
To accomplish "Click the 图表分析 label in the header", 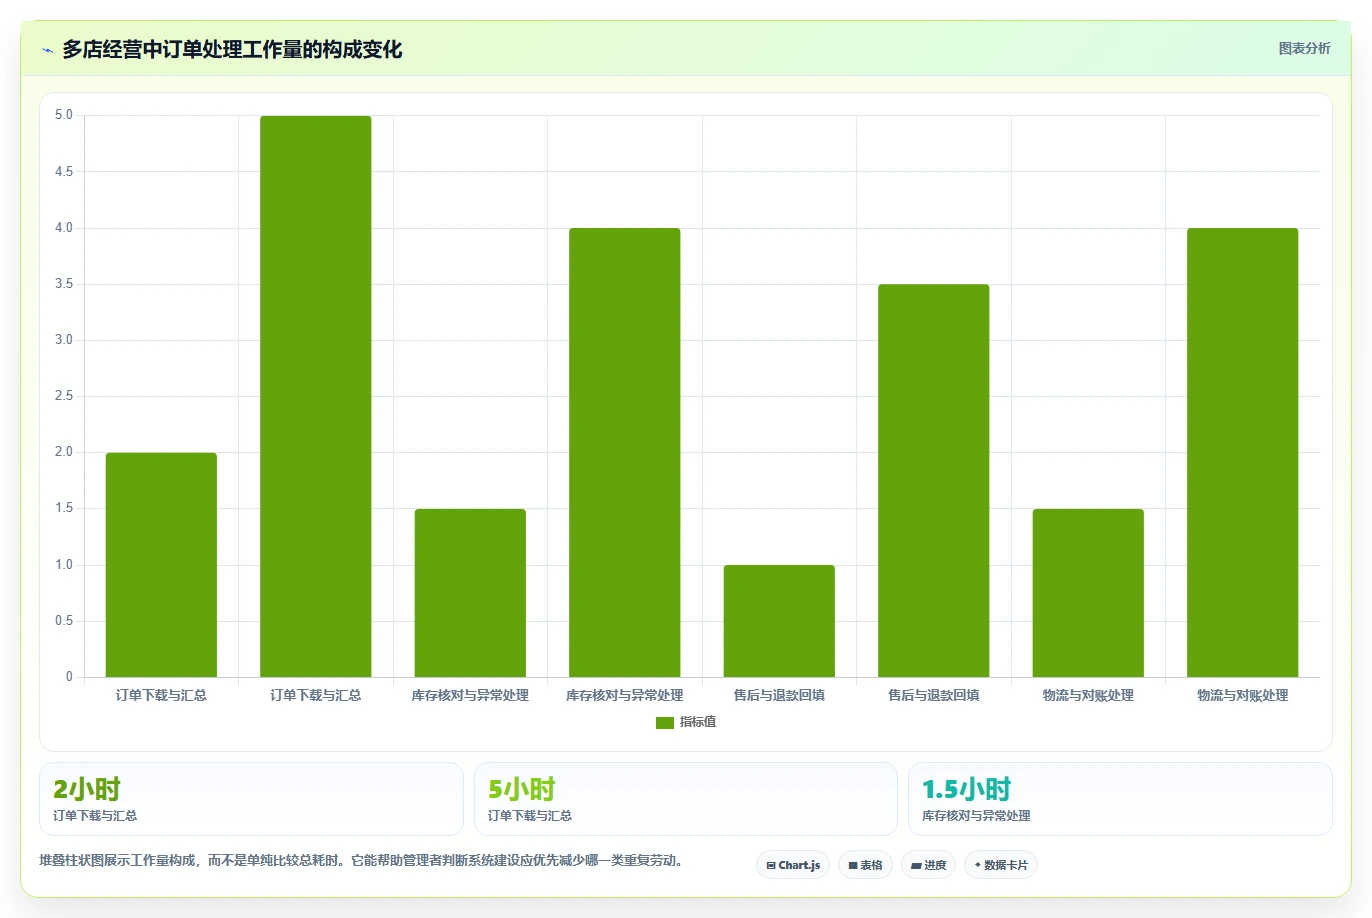I will coord(1304,48).
